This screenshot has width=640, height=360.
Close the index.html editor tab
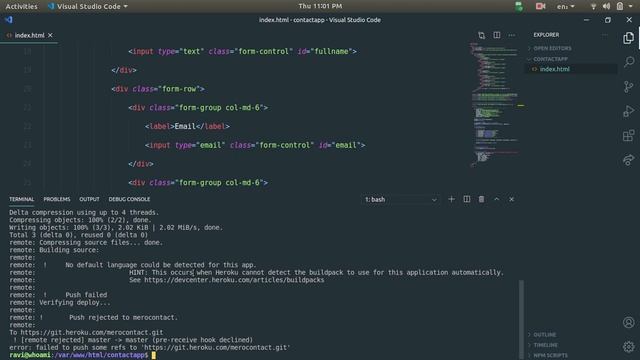(x=50, y=36)
